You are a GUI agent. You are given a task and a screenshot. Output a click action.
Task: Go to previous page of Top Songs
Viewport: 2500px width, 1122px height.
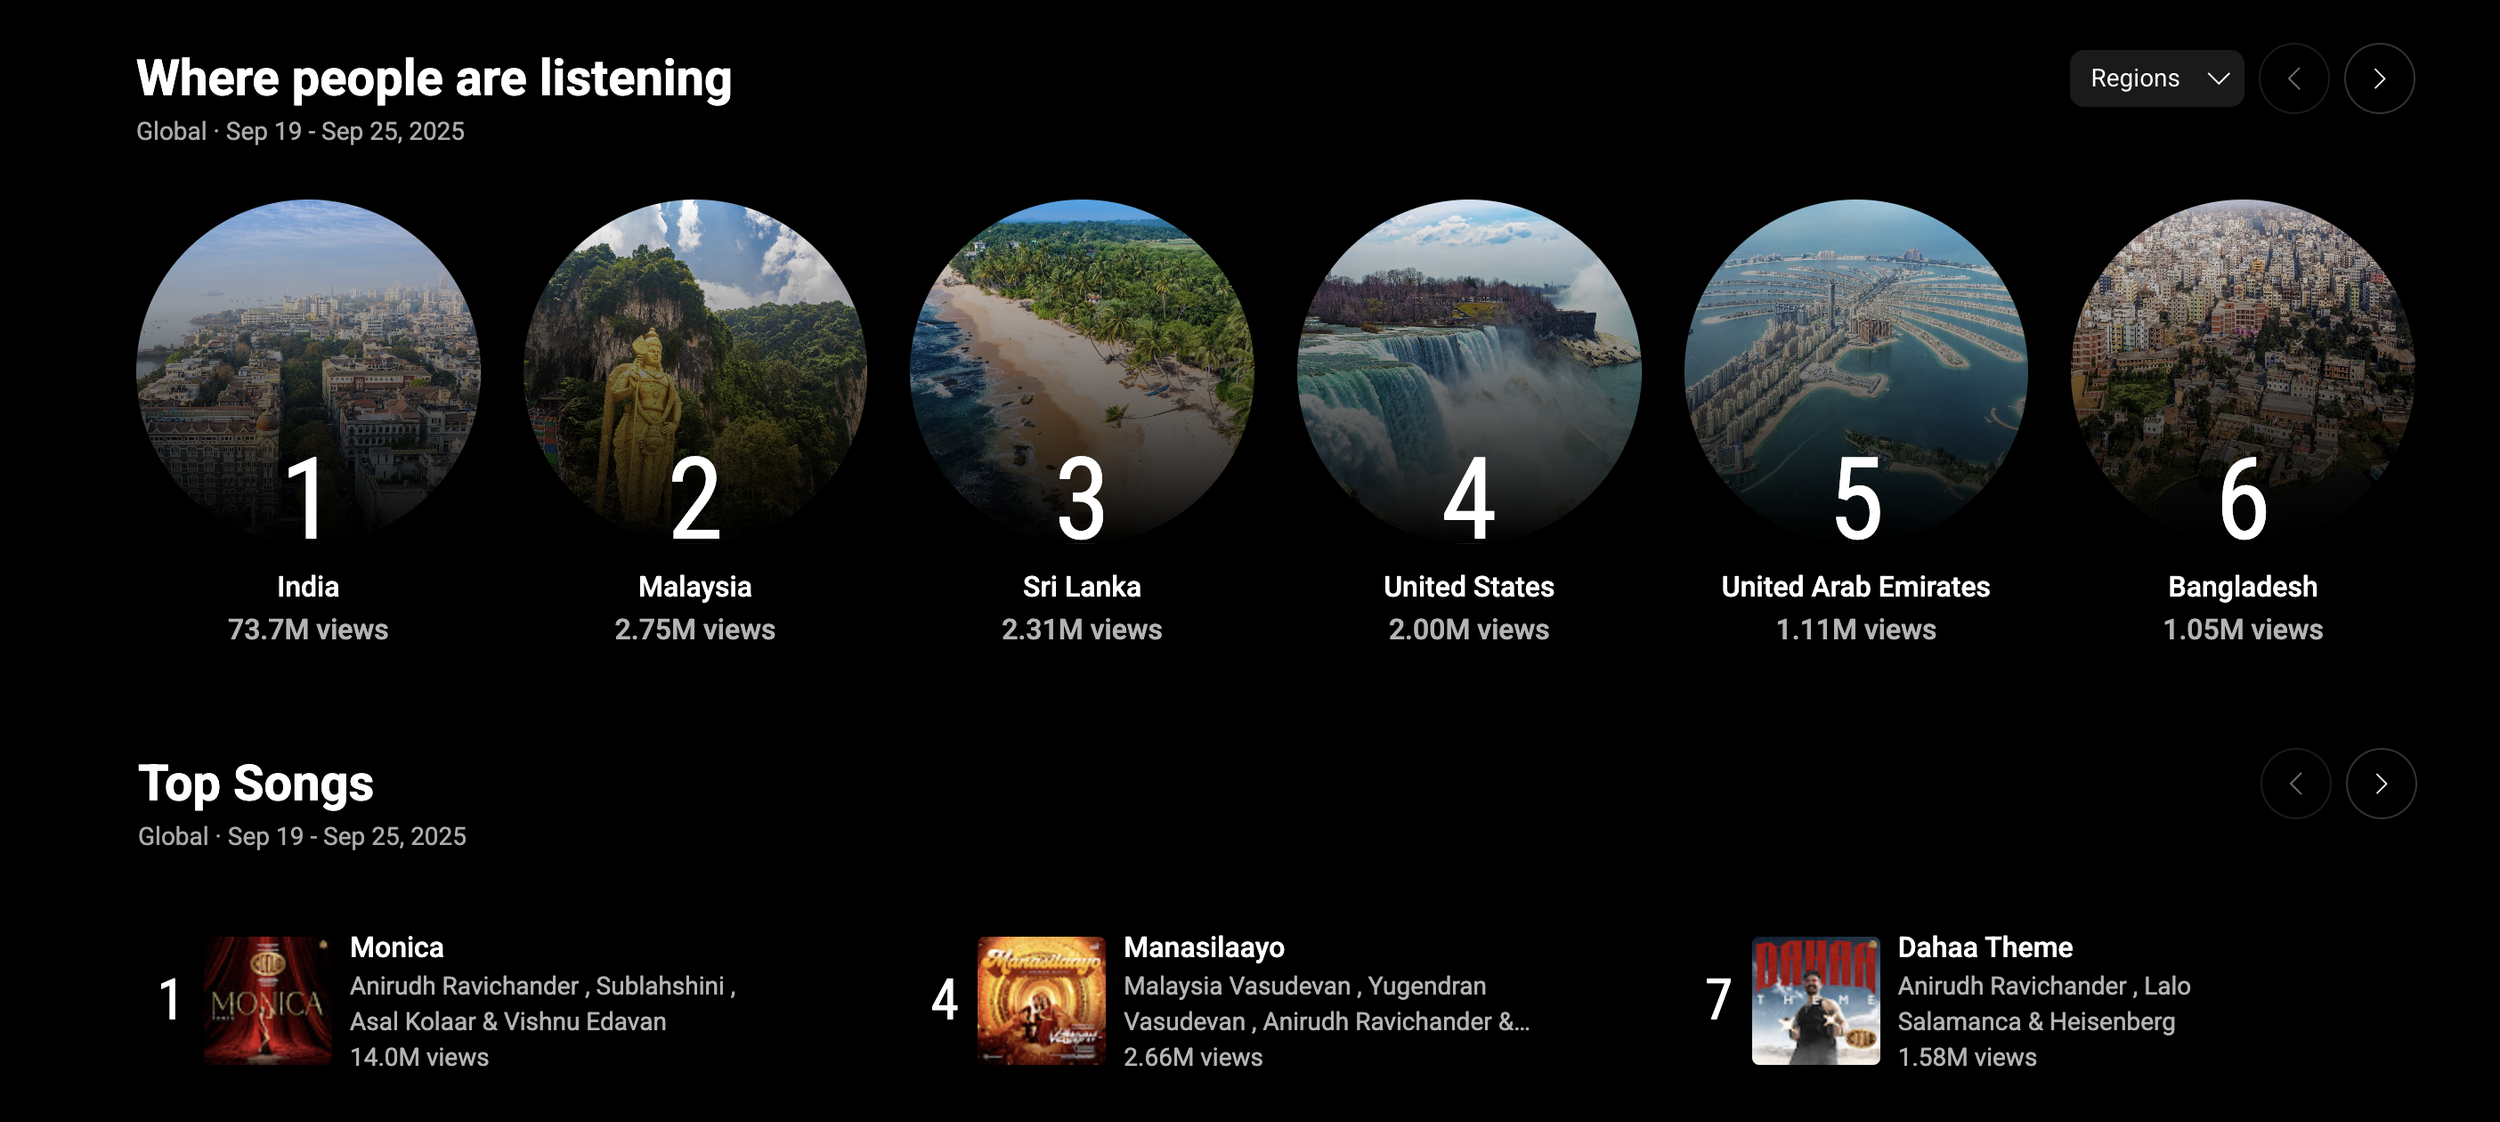pos(2296,783)
